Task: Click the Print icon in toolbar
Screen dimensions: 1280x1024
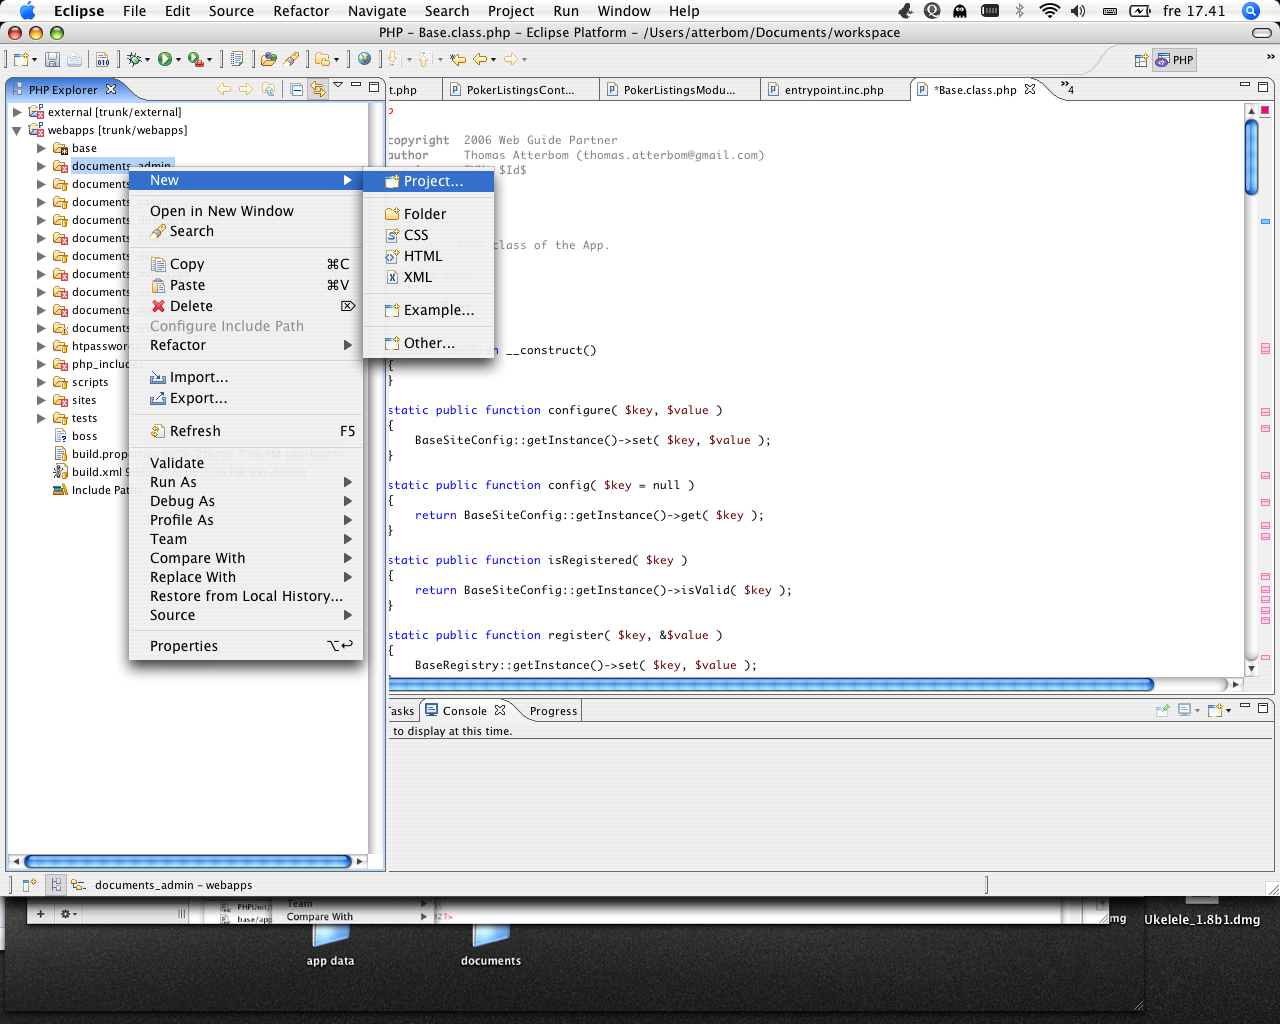Action: tap(74, 60)
